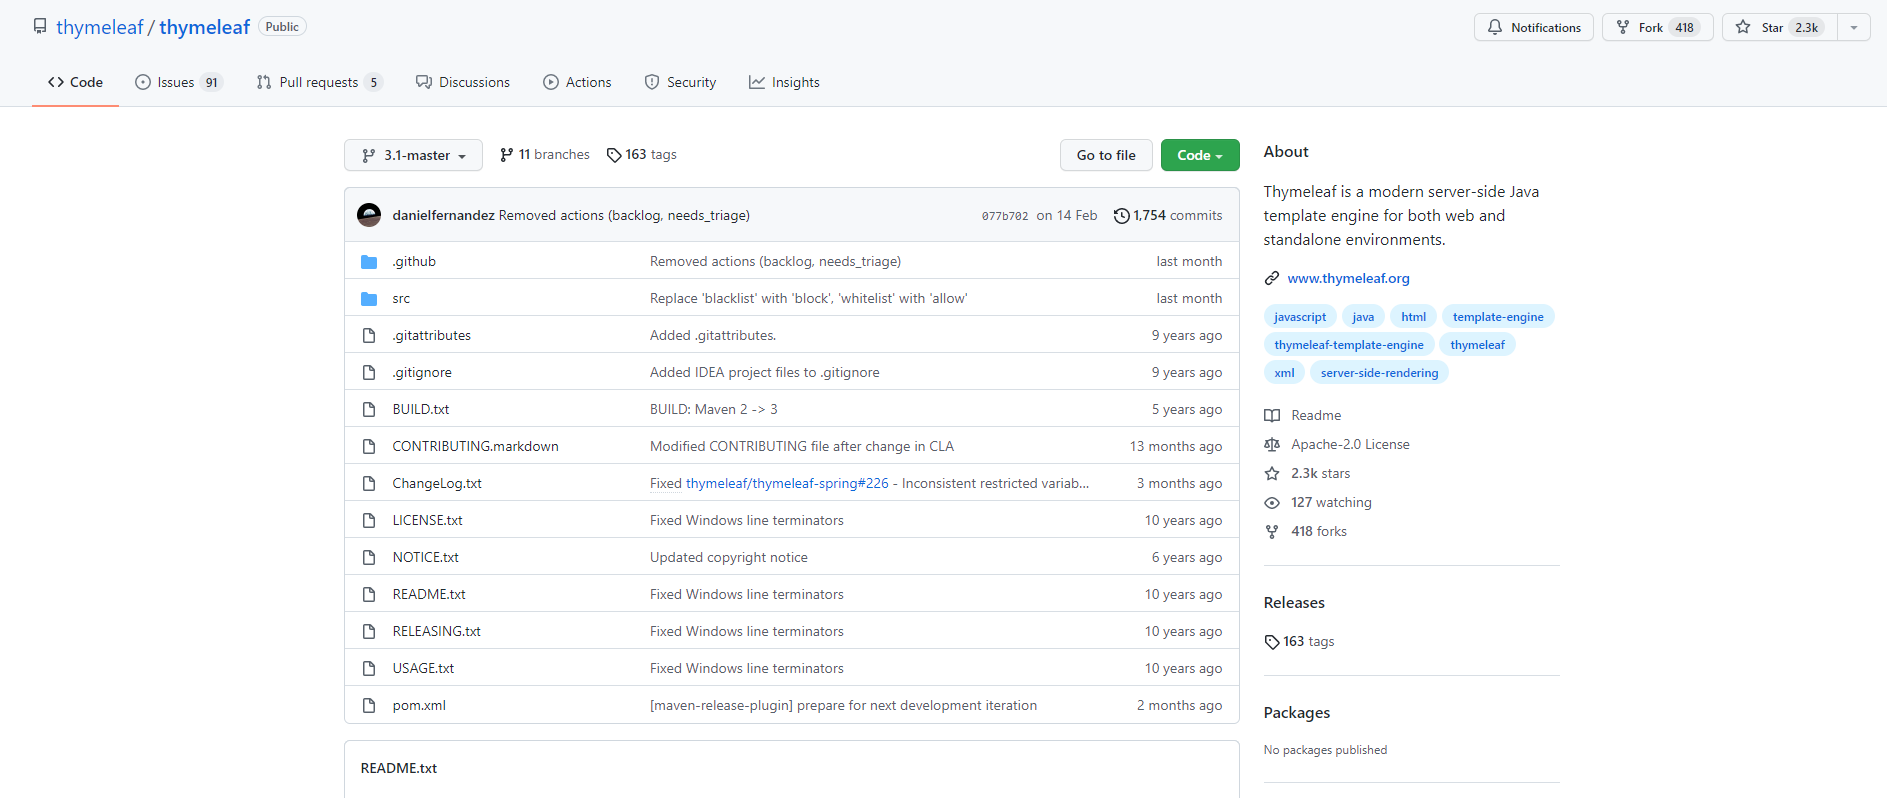The image size is (1887, 798).
Task: Open the thymeleaf owner link
Action: click(x=100, y=27)
